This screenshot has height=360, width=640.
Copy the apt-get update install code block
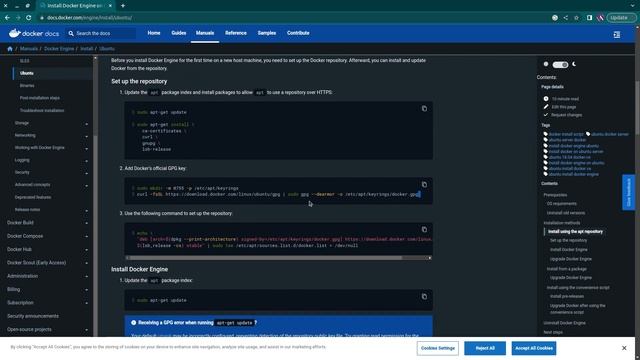point(424,109)
